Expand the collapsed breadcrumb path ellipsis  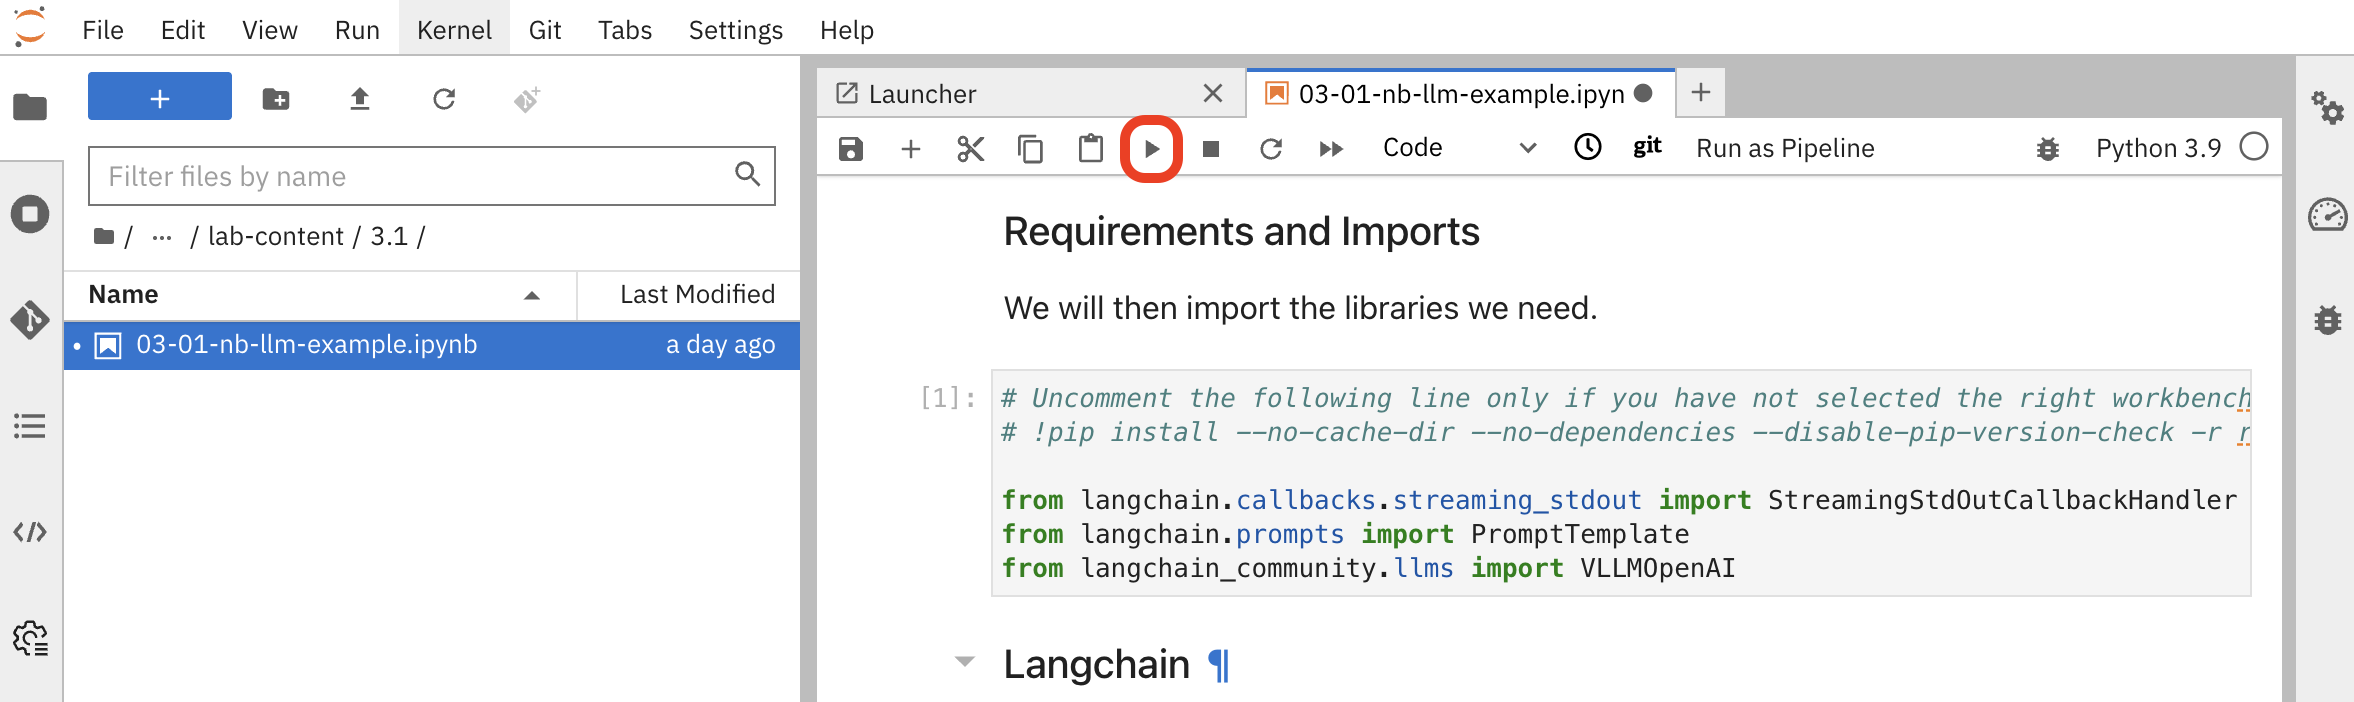tap(161, 237)
